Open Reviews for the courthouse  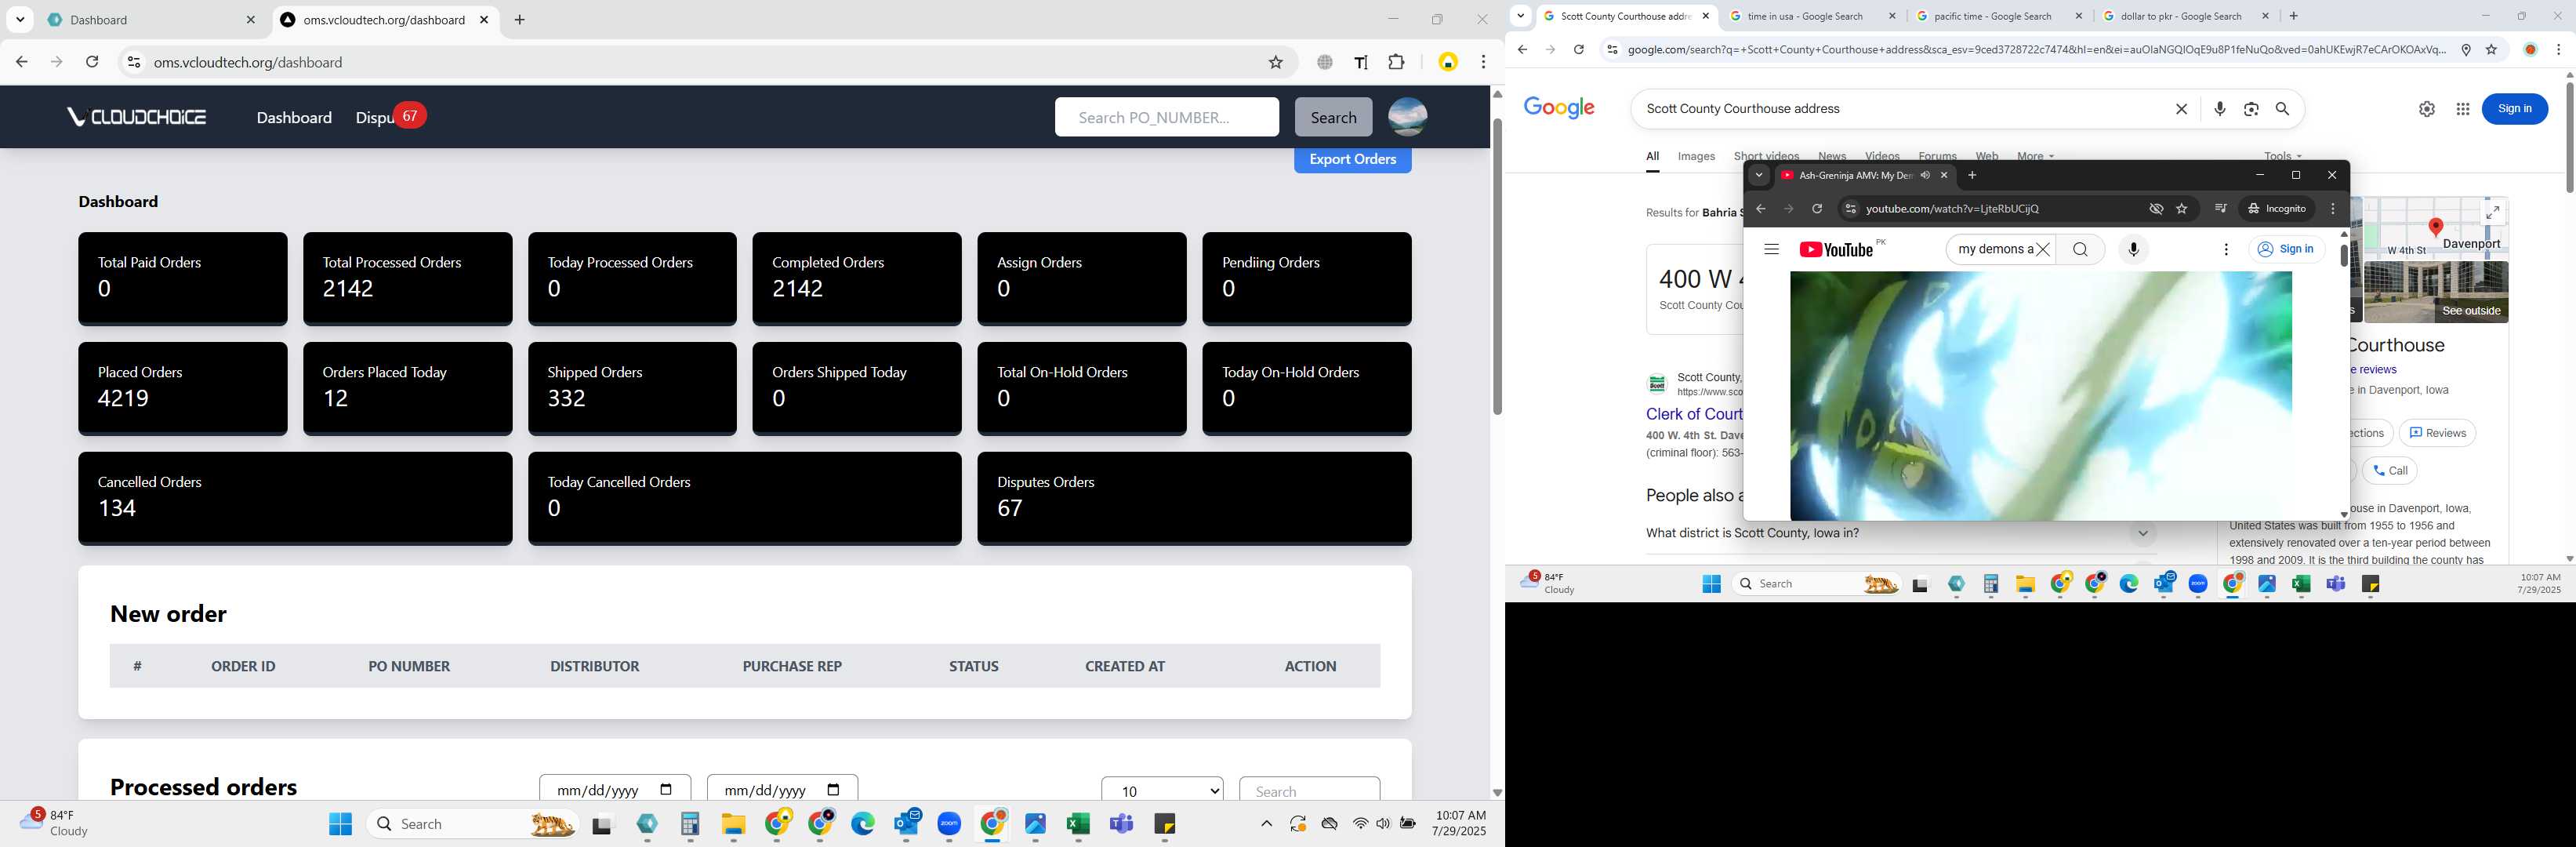coord(2437,433)
